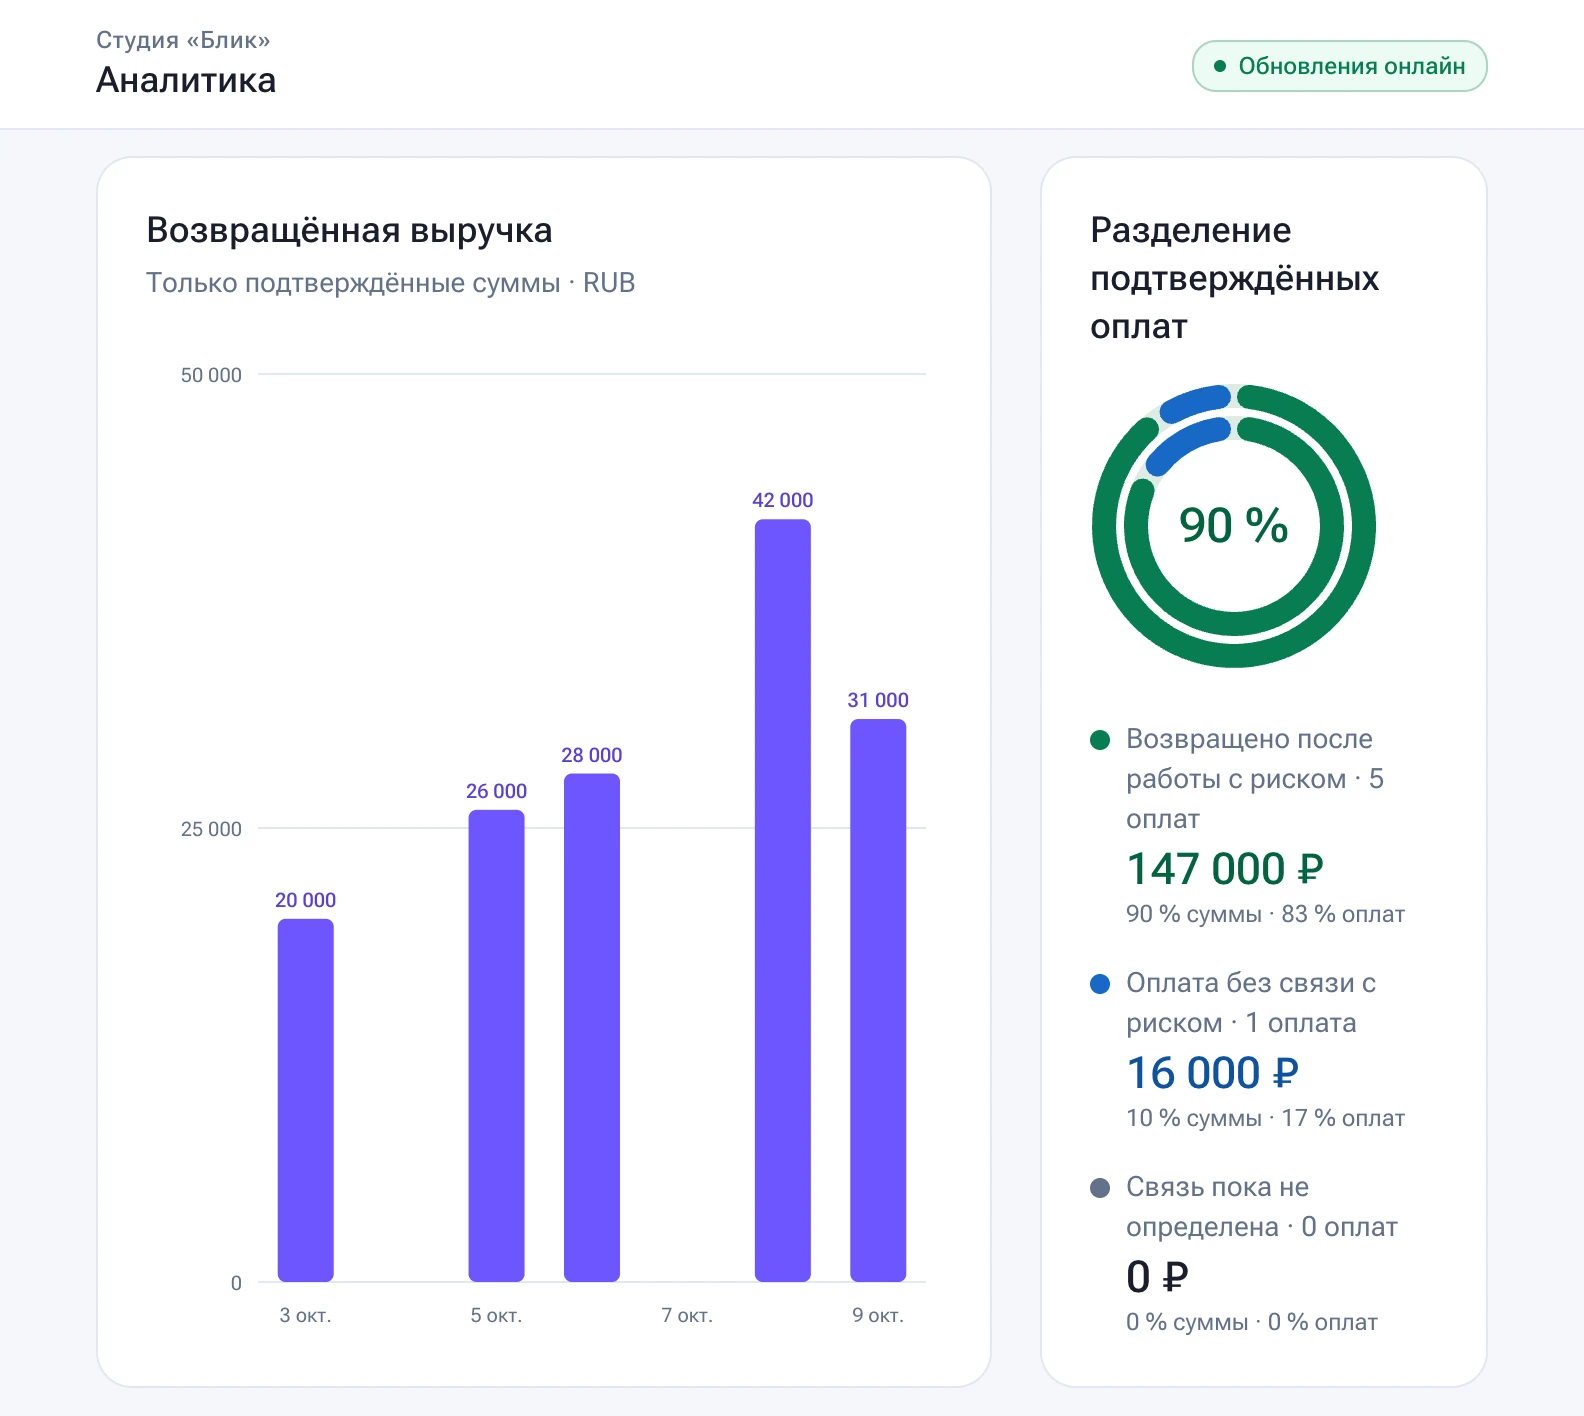Screen dimensions: 1584x1416
Task: Click the 31 000 value label above the bar
Action: tap(878, 700)
